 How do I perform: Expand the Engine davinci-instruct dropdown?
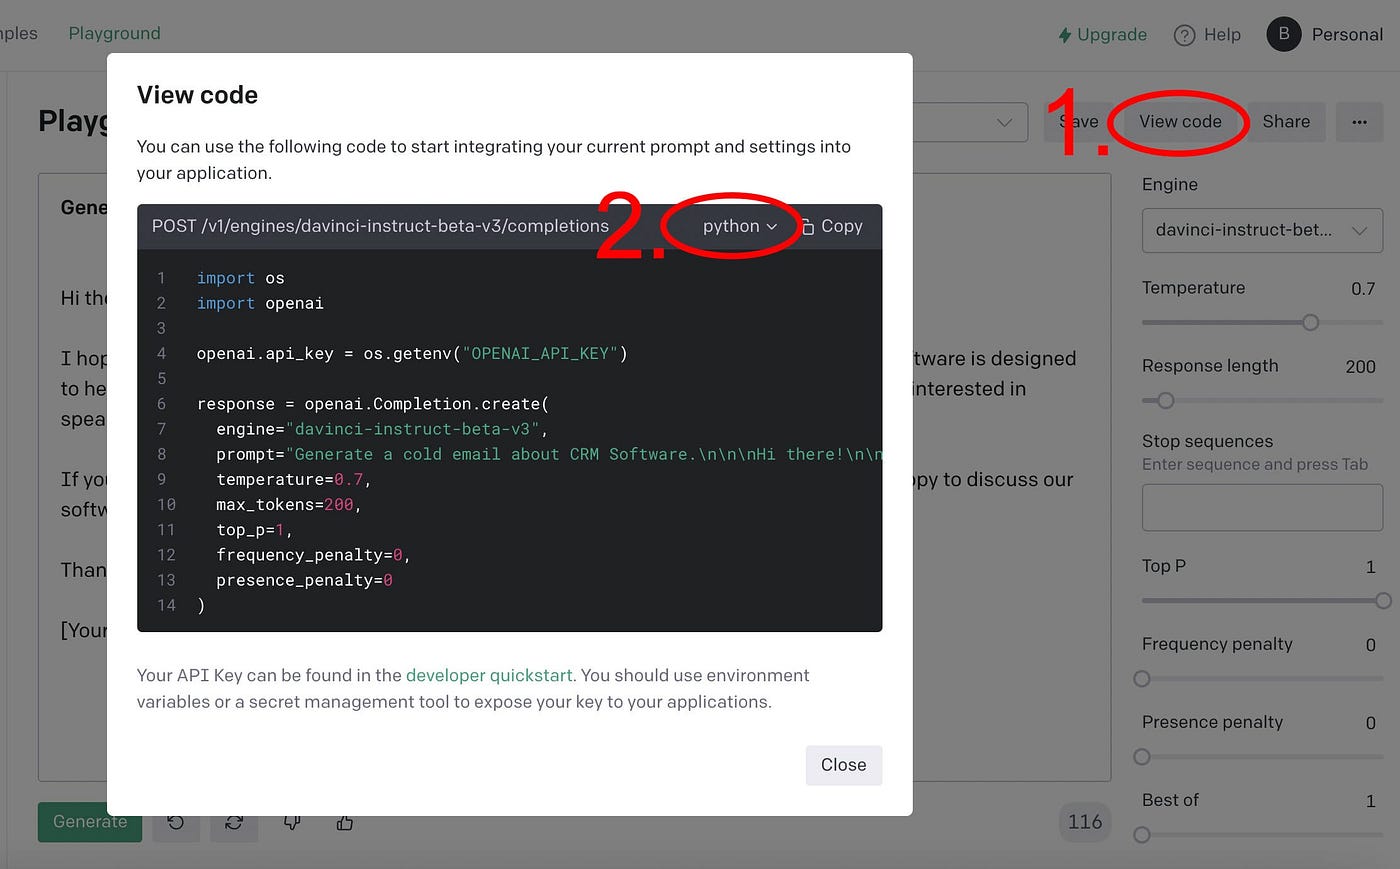point(1262,230)
